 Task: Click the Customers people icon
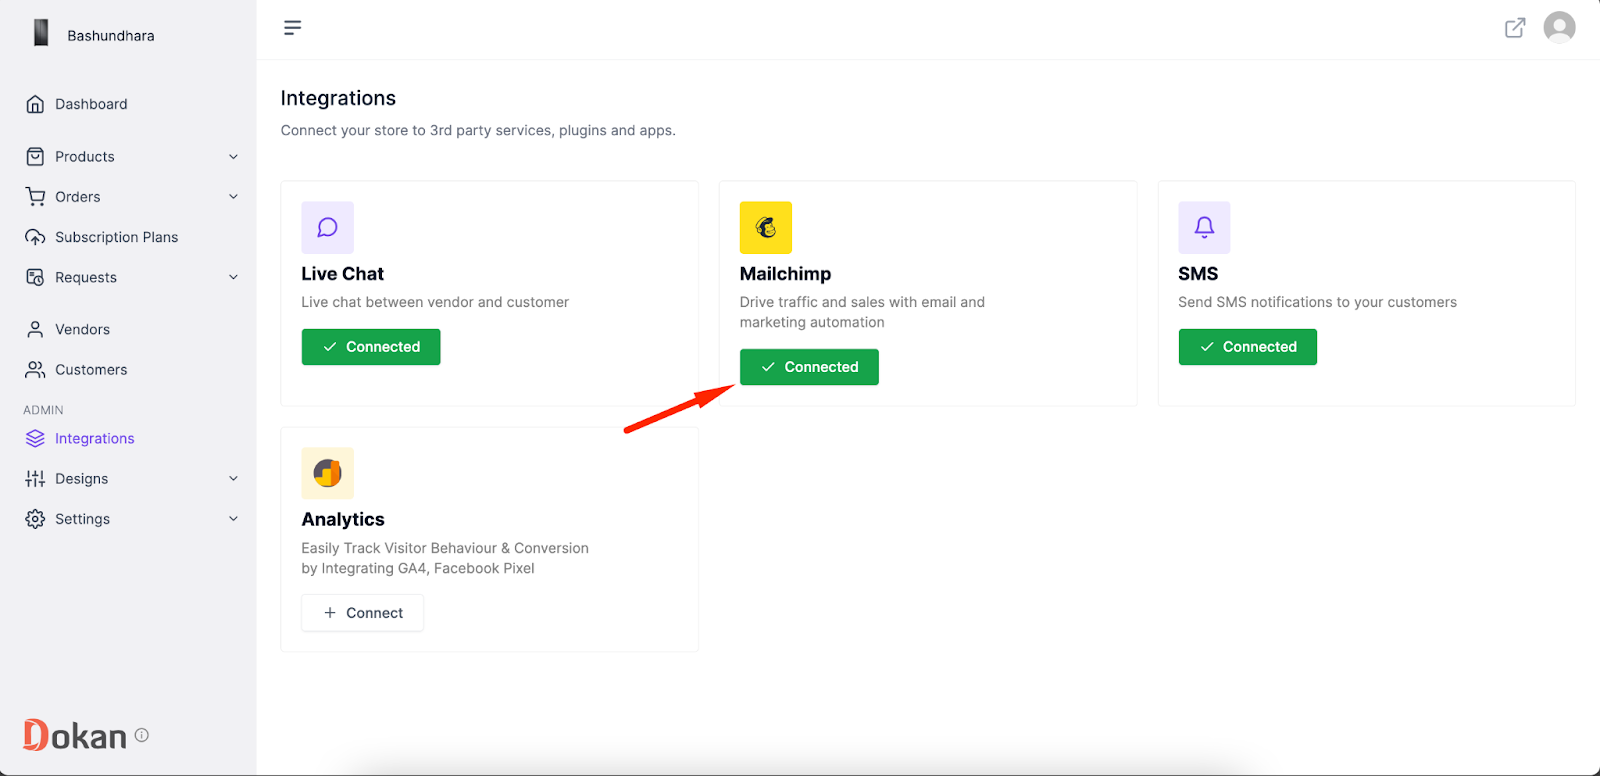coord(35,370)
